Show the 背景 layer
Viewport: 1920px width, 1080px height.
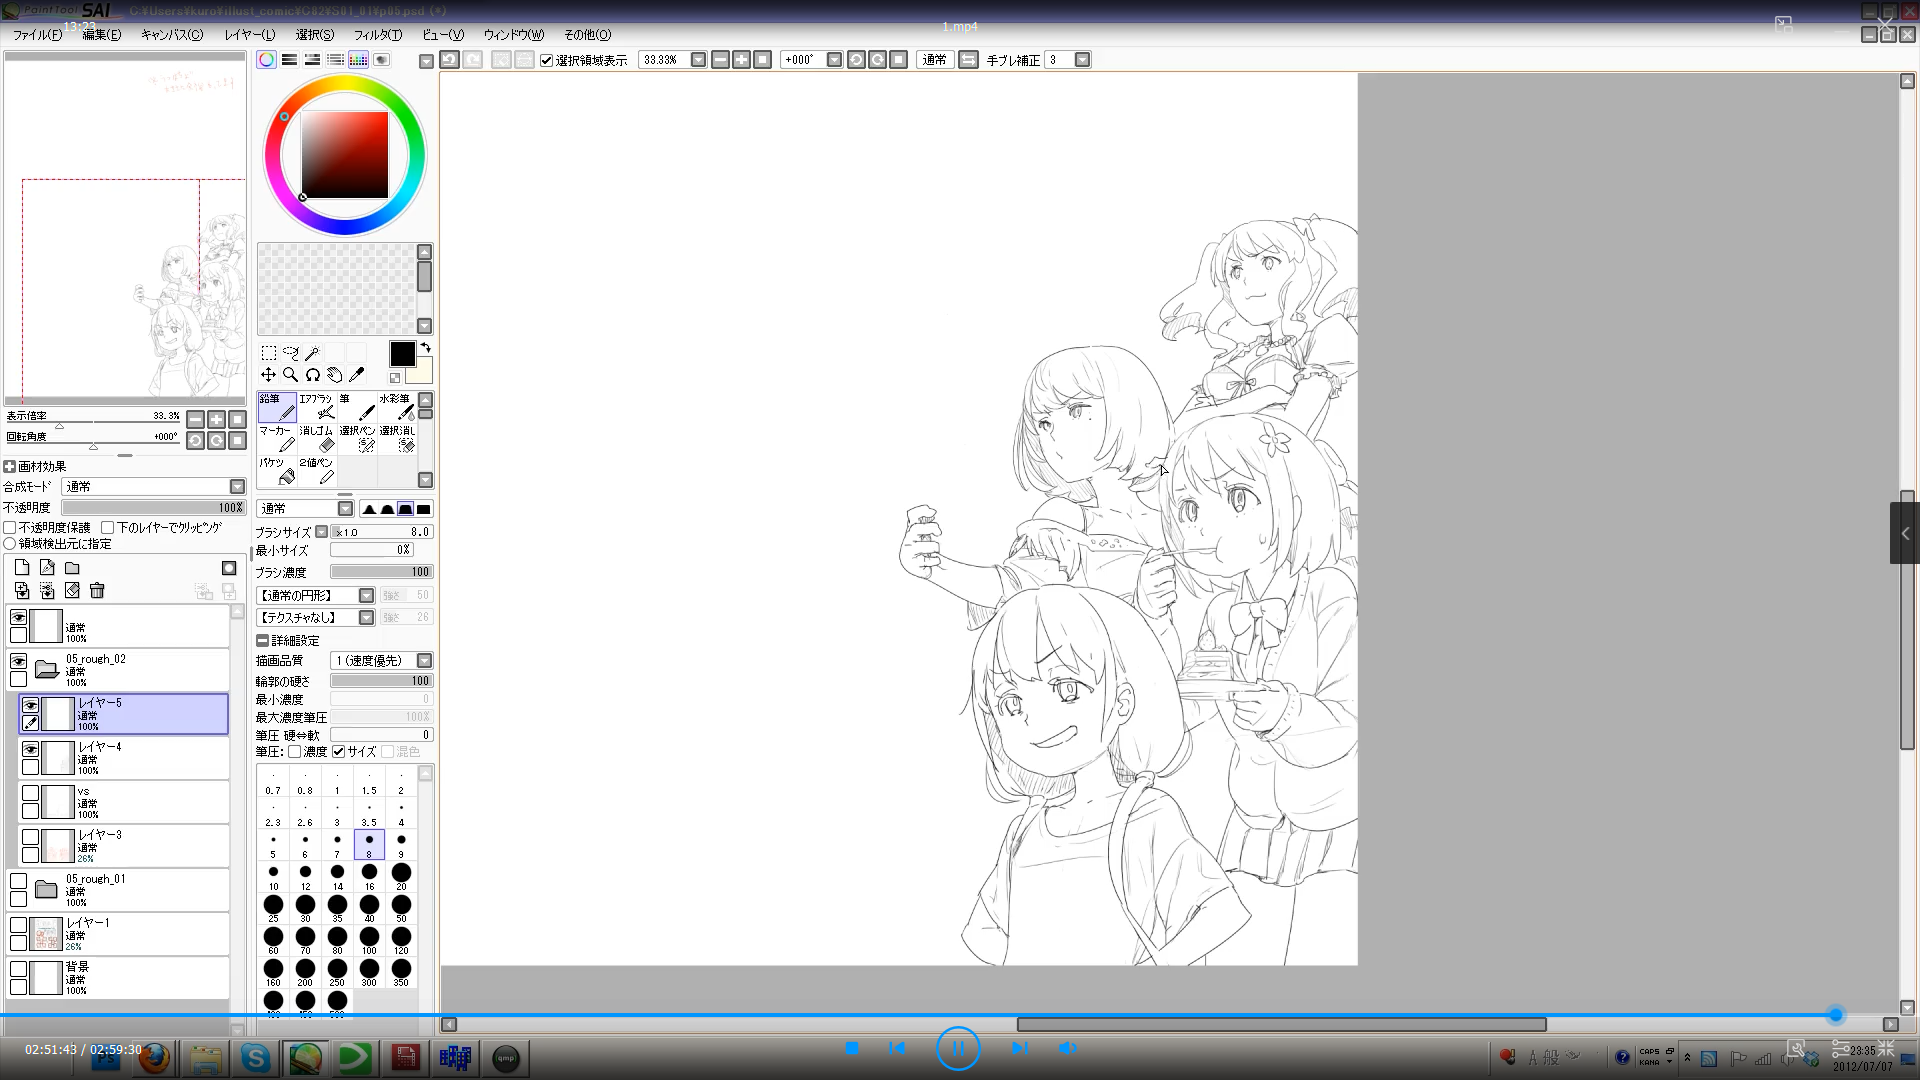(x=18, y=969)
